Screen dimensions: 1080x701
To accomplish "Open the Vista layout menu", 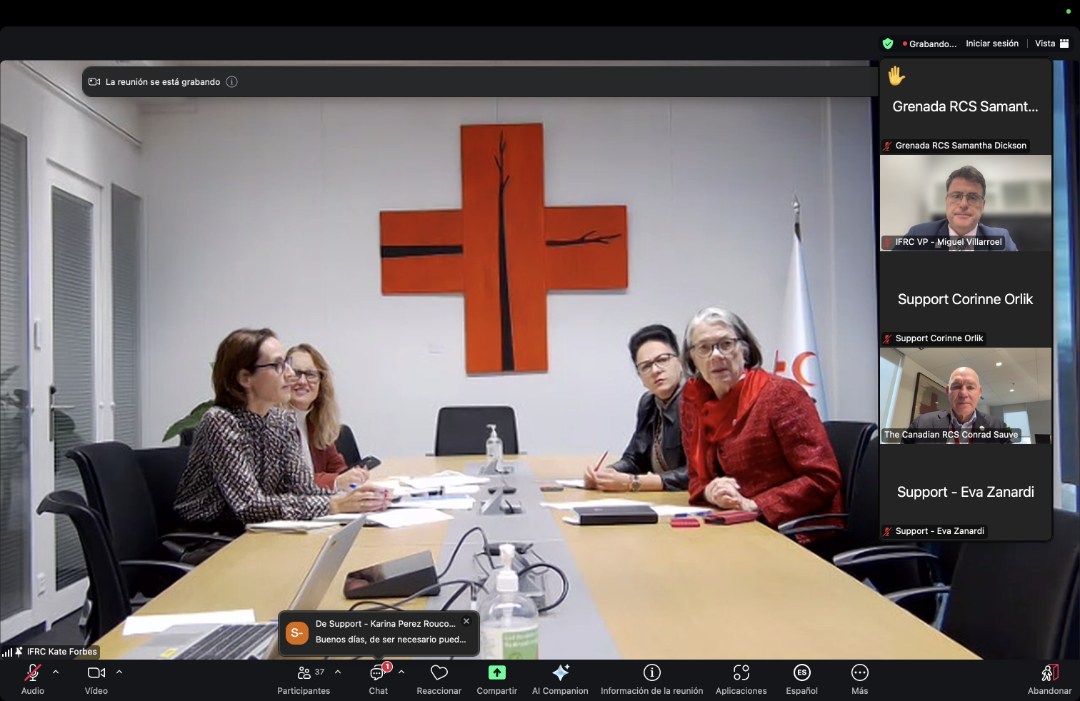I will (1052, 43).
